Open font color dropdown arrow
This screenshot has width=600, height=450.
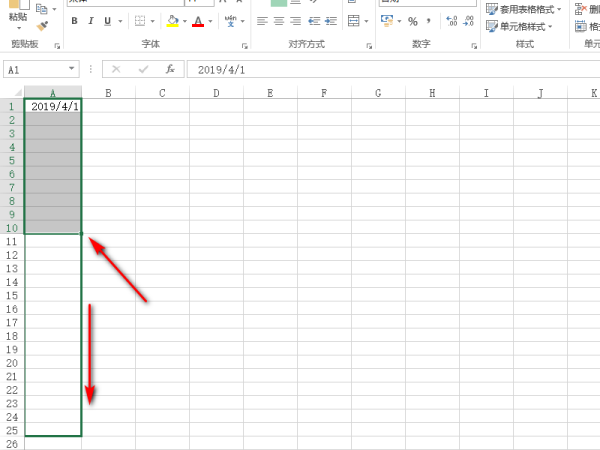coord(210,21)
